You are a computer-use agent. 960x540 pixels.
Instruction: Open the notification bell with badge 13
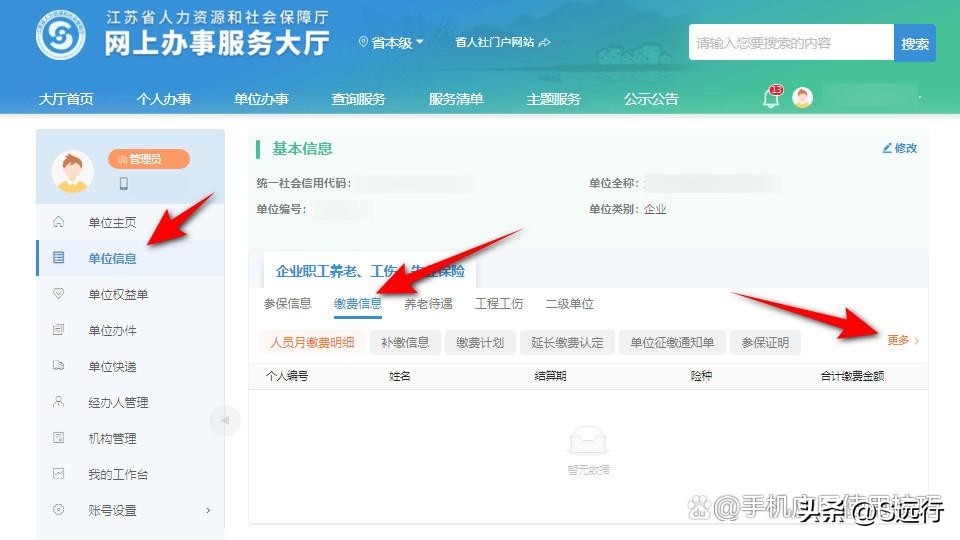coord(771,97)
